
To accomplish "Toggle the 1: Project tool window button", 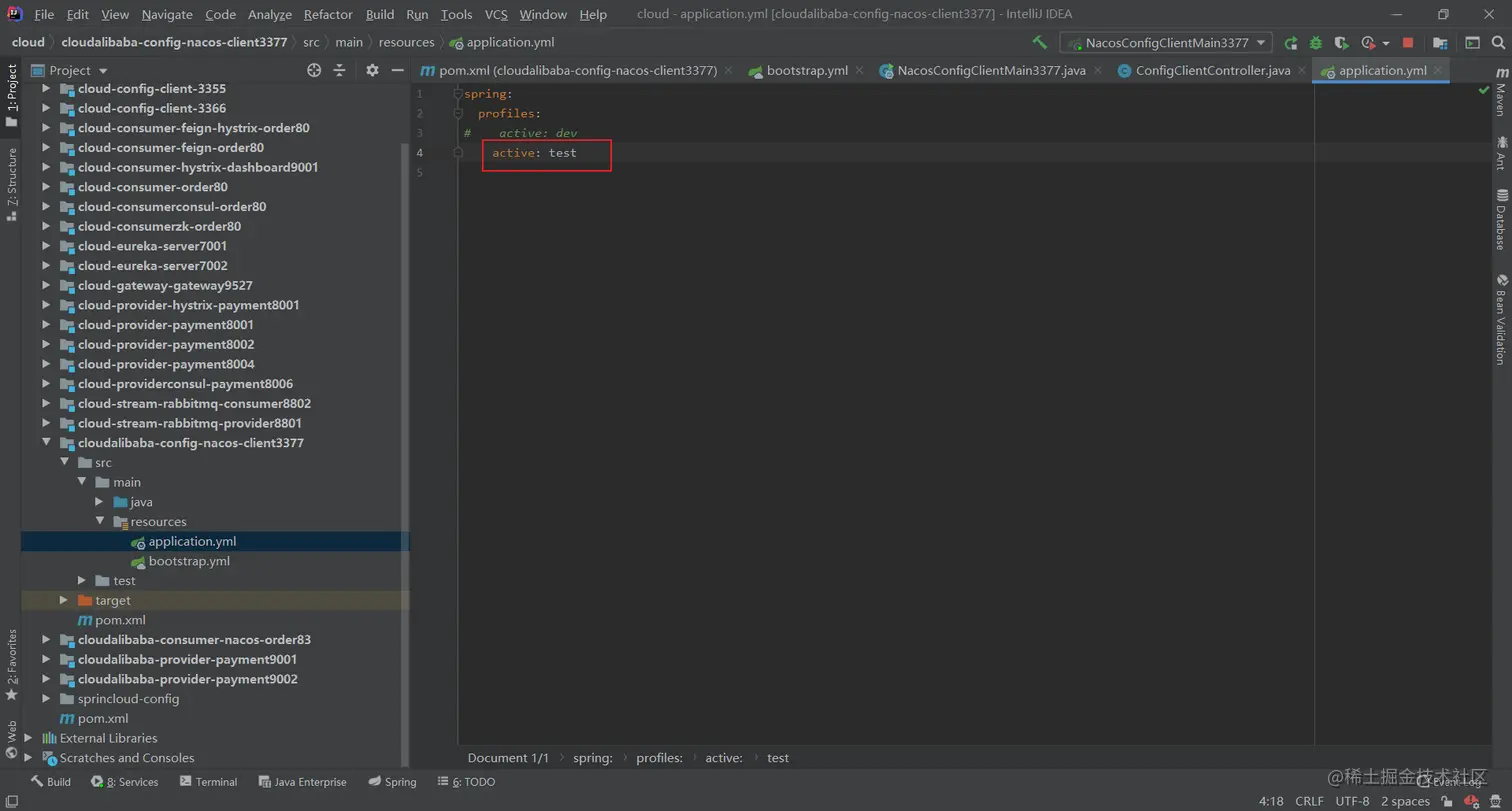I will tap(11, 96).
